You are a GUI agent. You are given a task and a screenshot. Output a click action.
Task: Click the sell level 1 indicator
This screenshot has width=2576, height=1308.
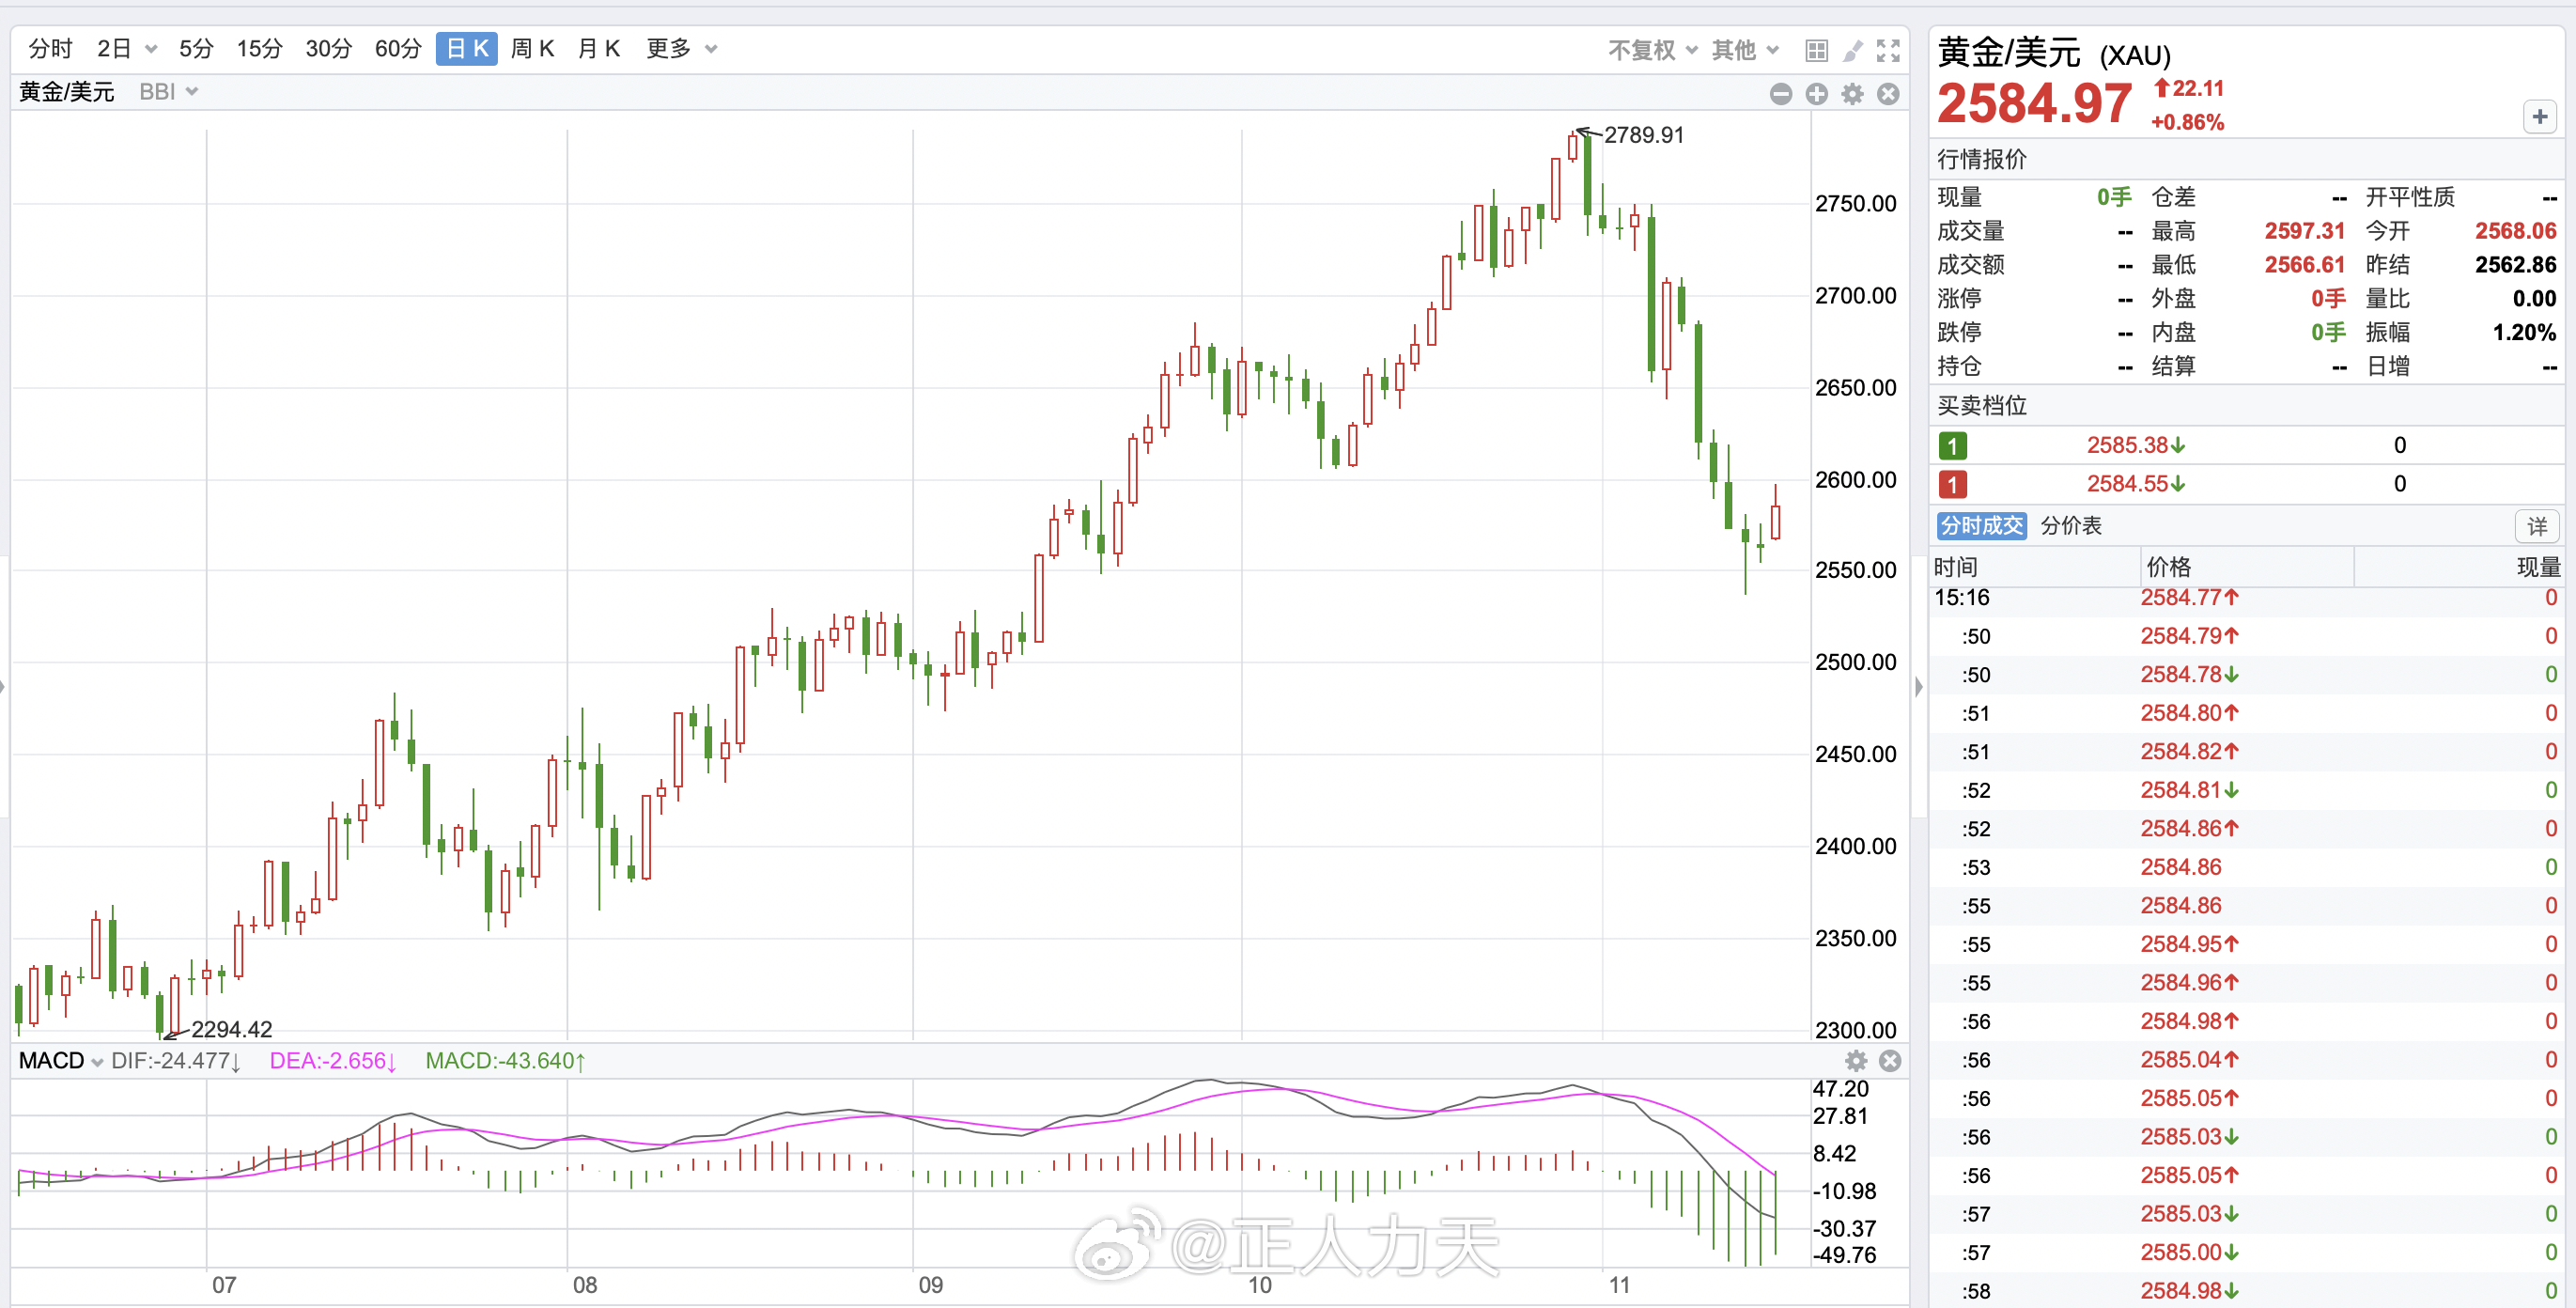point(1952,446)
